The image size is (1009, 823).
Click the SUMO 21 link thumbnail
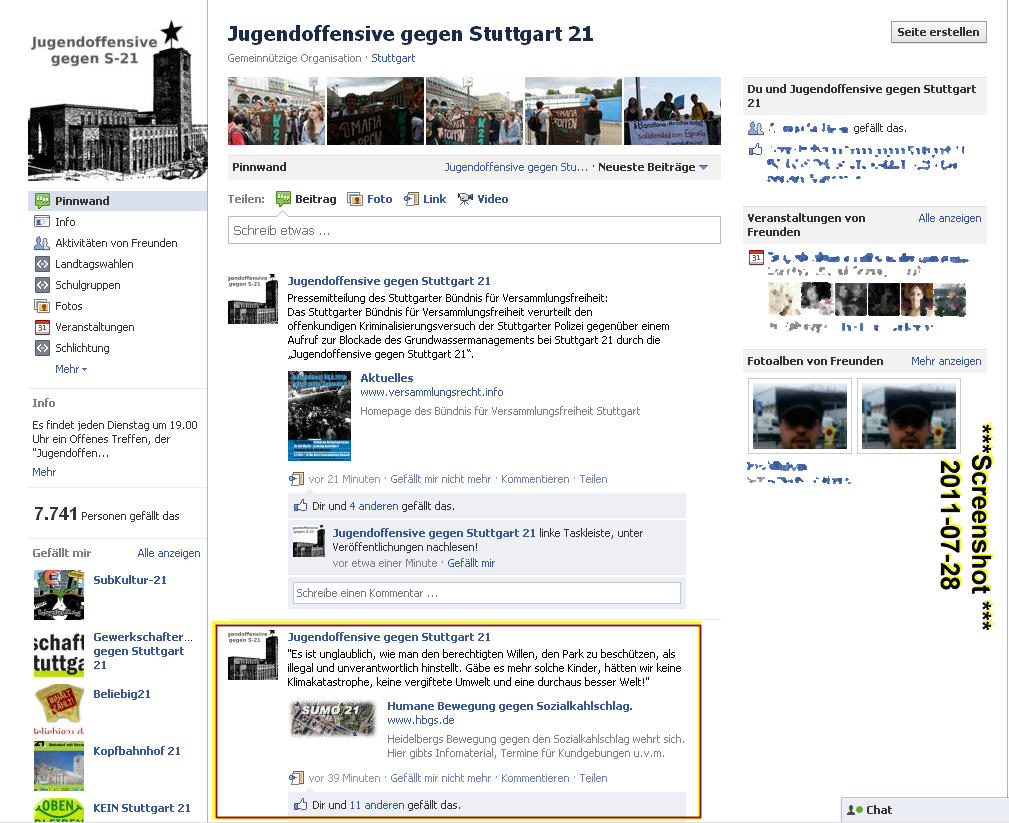click(x=333, y=718)
